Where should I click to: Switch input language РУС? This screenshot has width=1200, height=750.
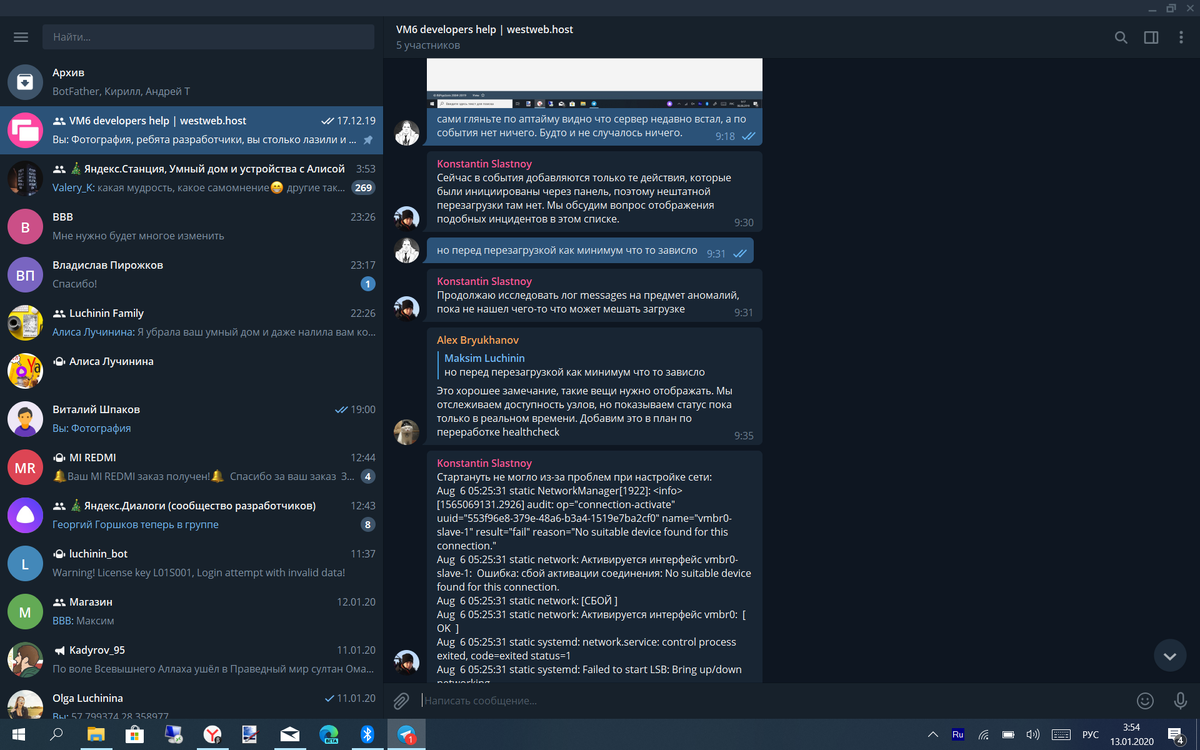click(1090, 735)
